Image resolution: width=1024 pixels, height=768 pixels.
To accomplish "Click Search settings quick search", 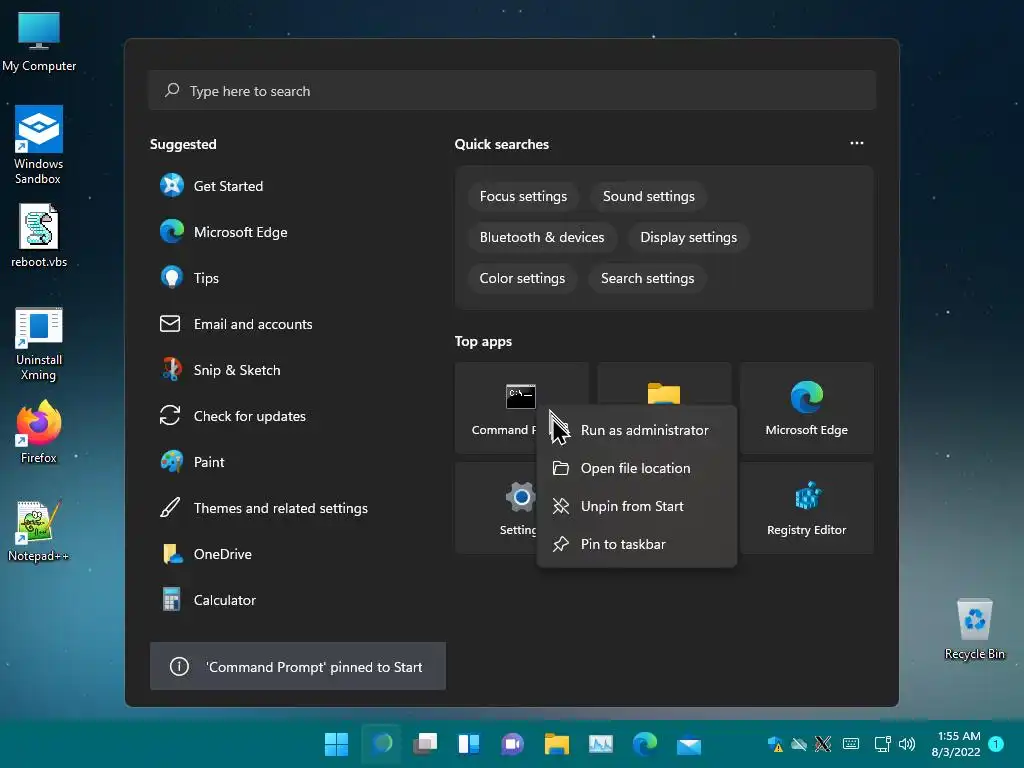I will pyautogui.click(x=647, y=278).
